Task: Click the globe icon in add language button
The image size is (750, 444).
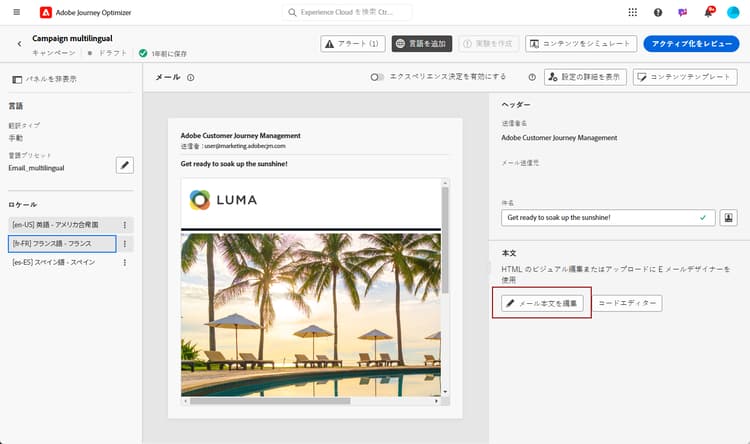Action: click(x=400, y=44)
